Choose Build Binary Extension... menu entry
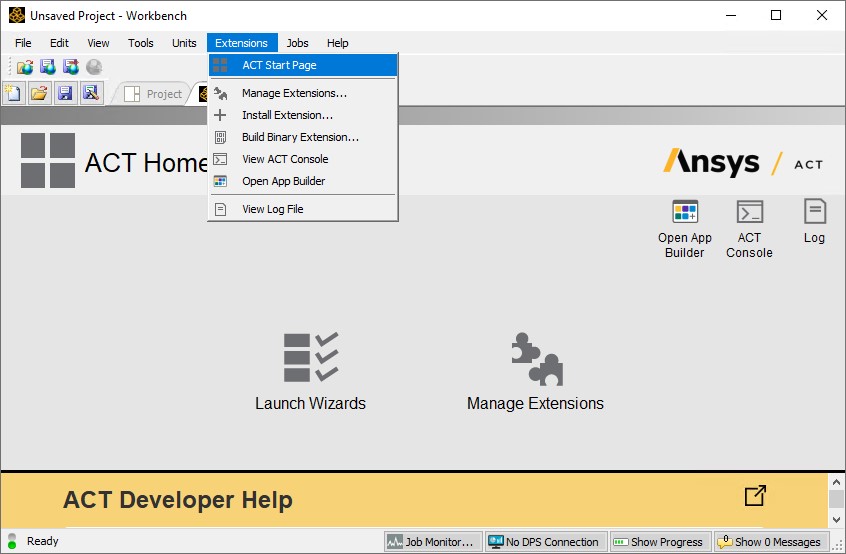The width and height of the screenshot is (846, 554). pyautogui.click(x=303, y=137)
